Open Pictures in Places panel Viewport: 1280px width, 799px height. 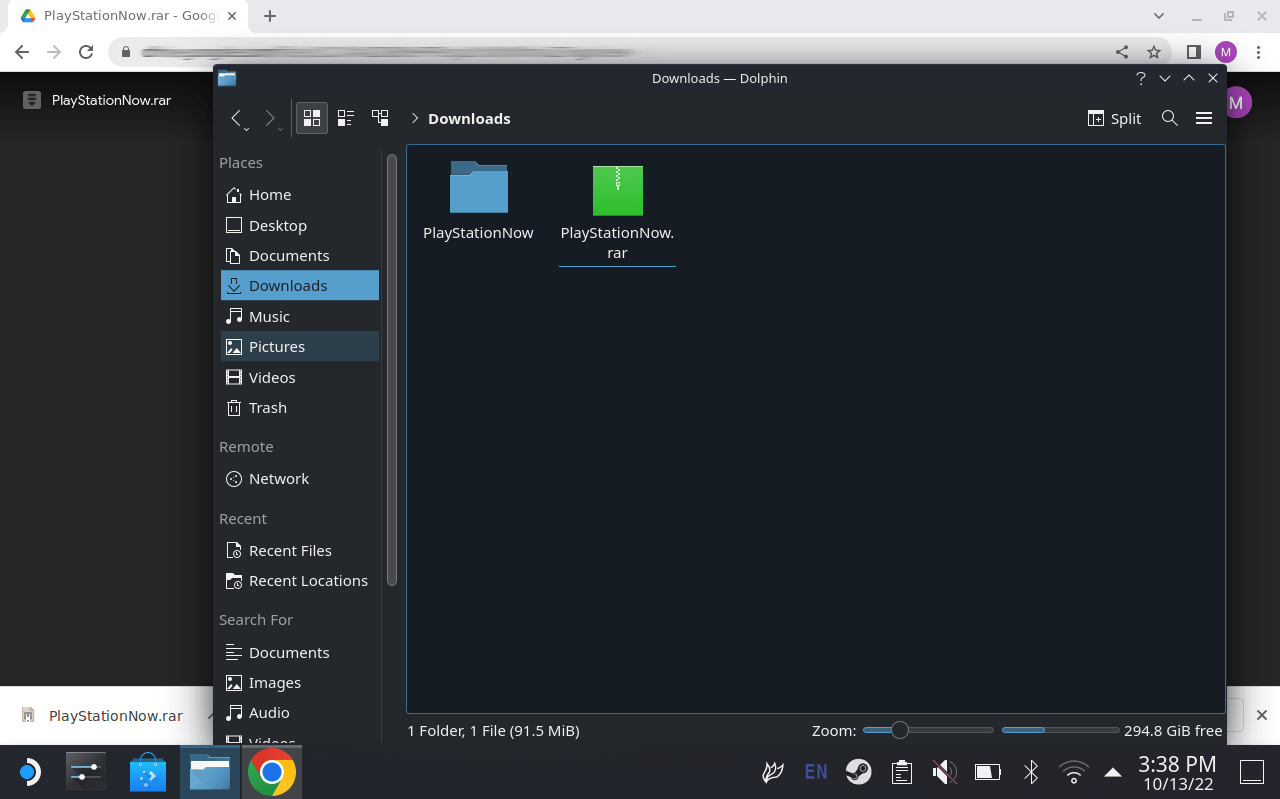300,346
